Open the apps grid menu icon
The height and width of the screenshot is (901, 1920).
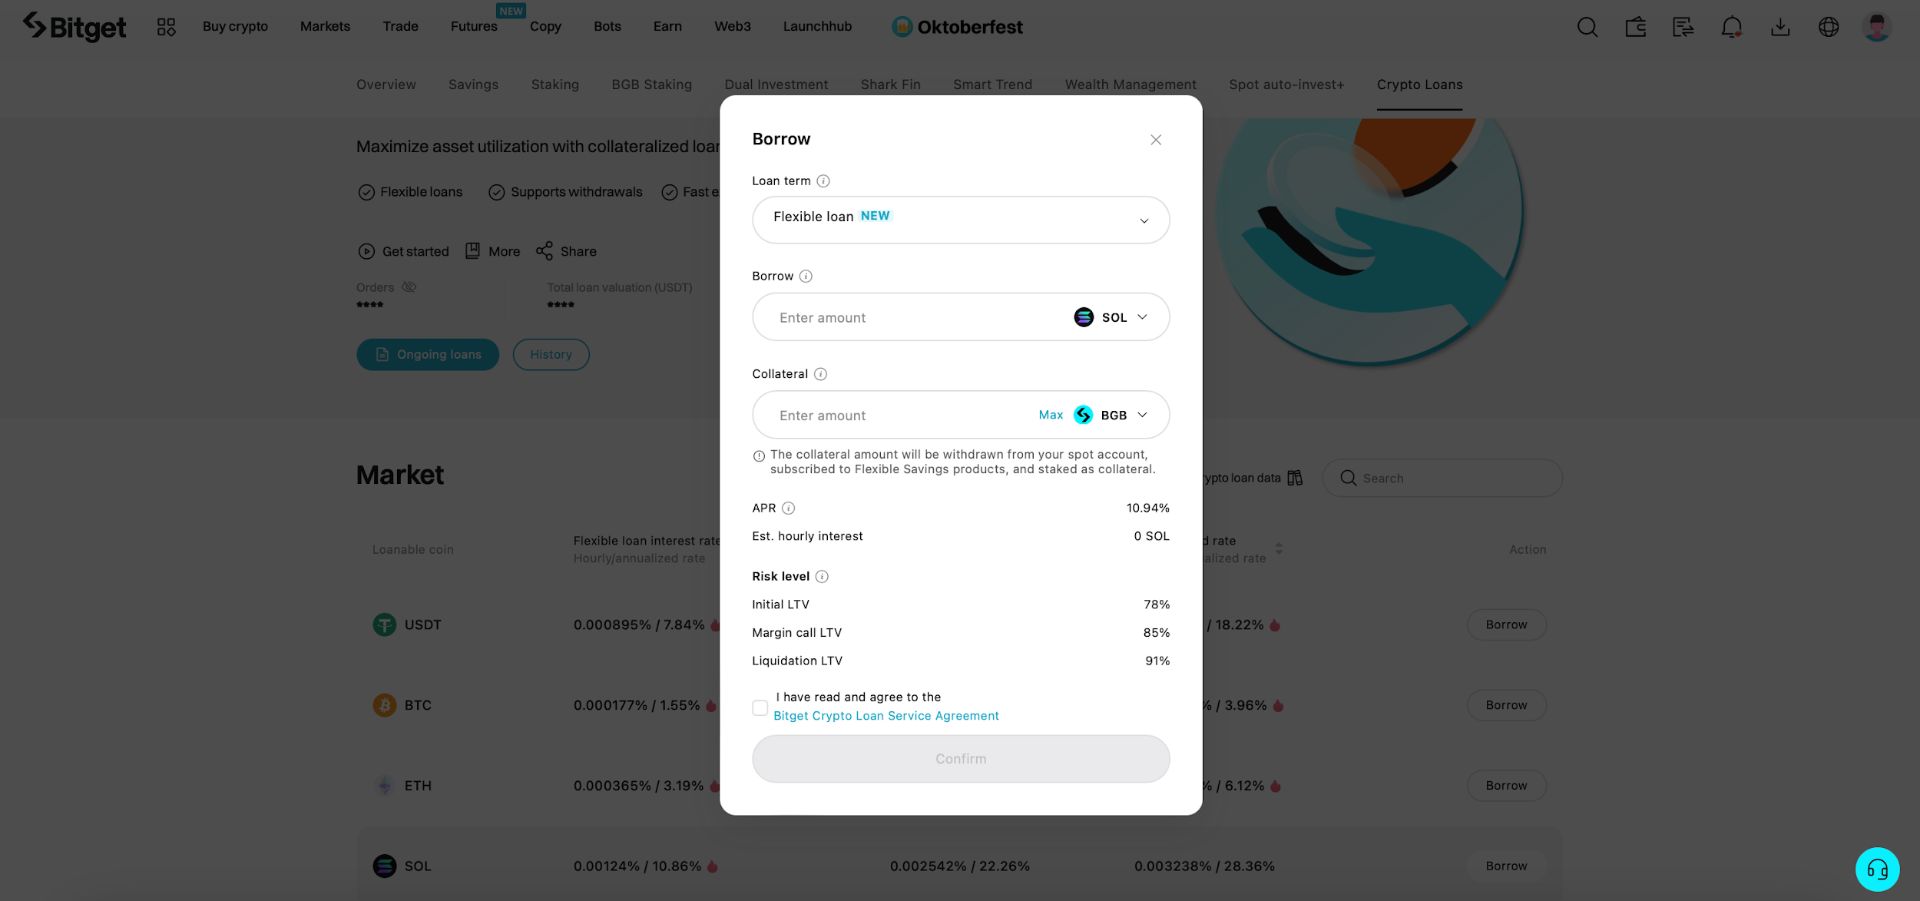166,27
